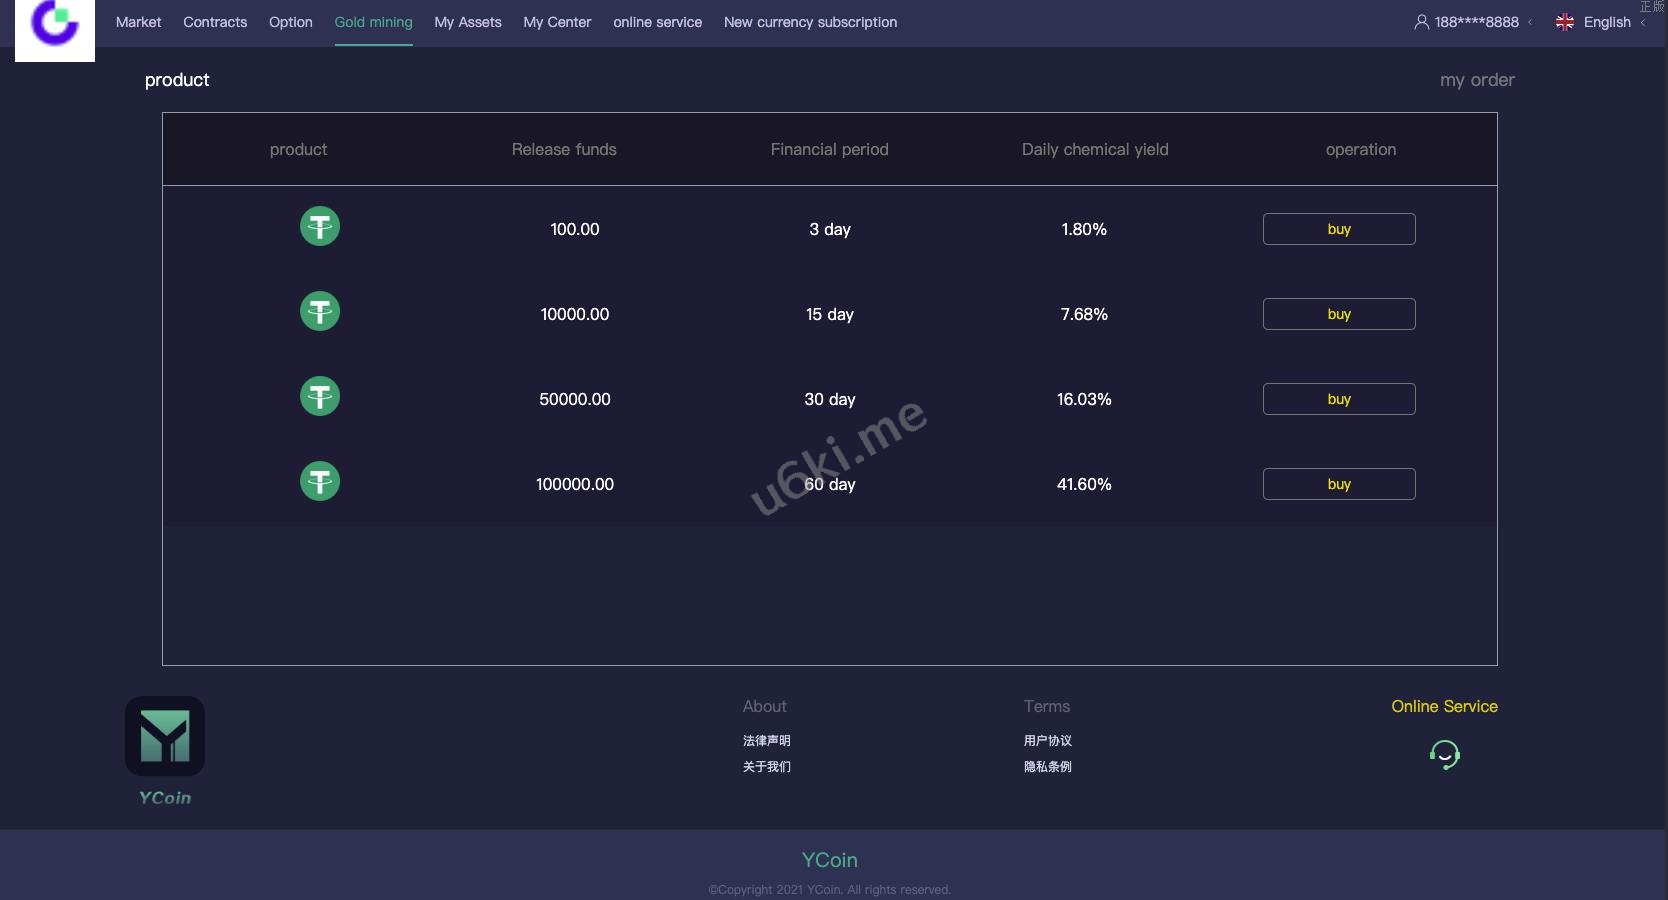Buy the 60 day 41.60% product

tap(1339, 484)
